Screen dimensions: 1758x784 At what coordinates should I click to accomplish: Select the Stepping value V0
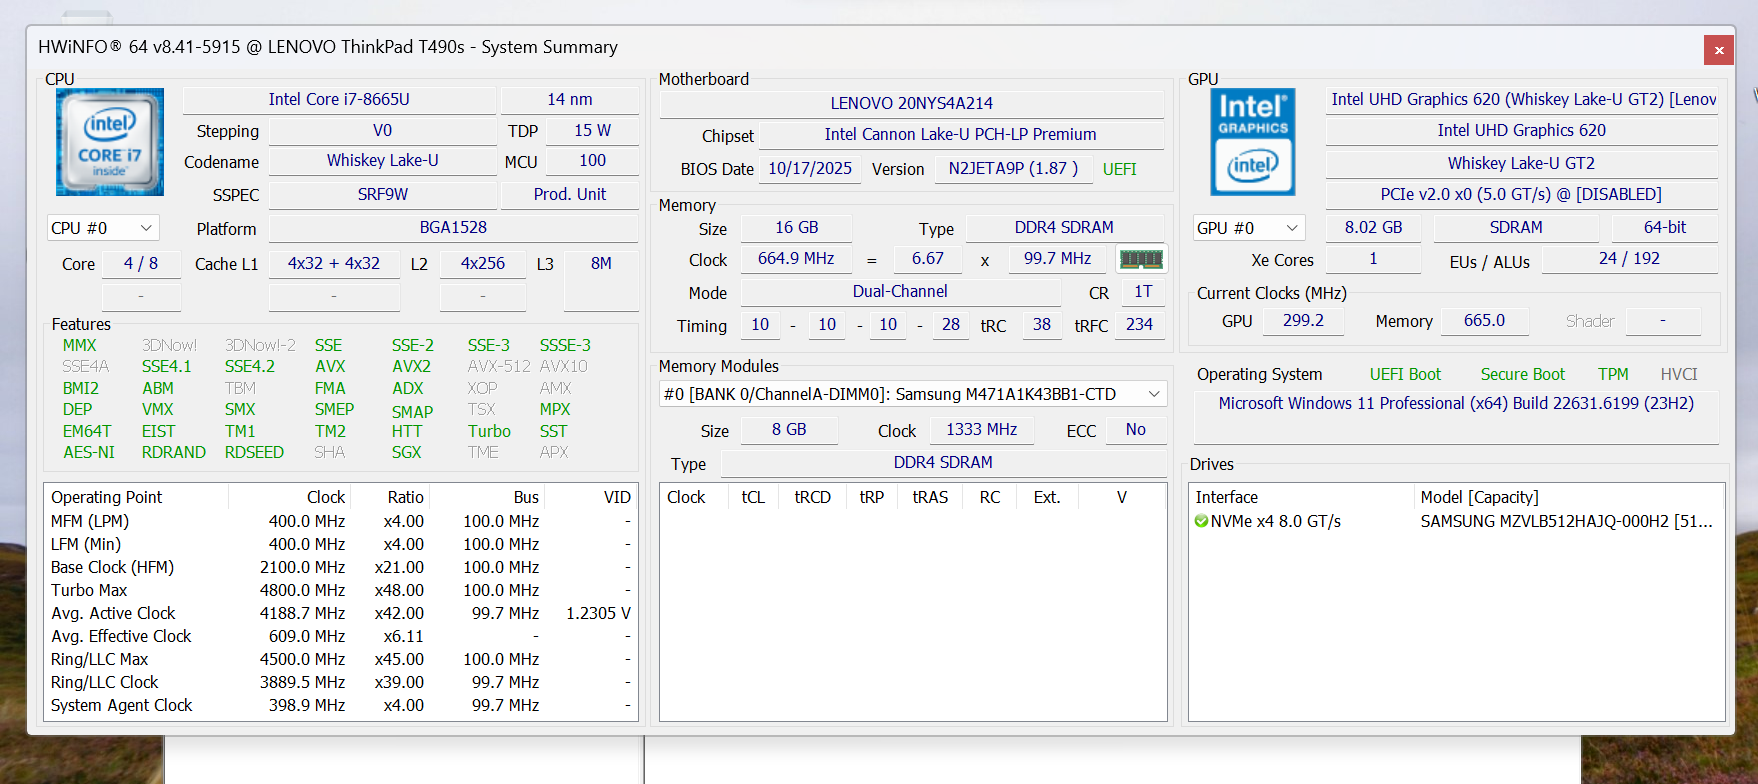pyautogui.click(x=383, y=130)
